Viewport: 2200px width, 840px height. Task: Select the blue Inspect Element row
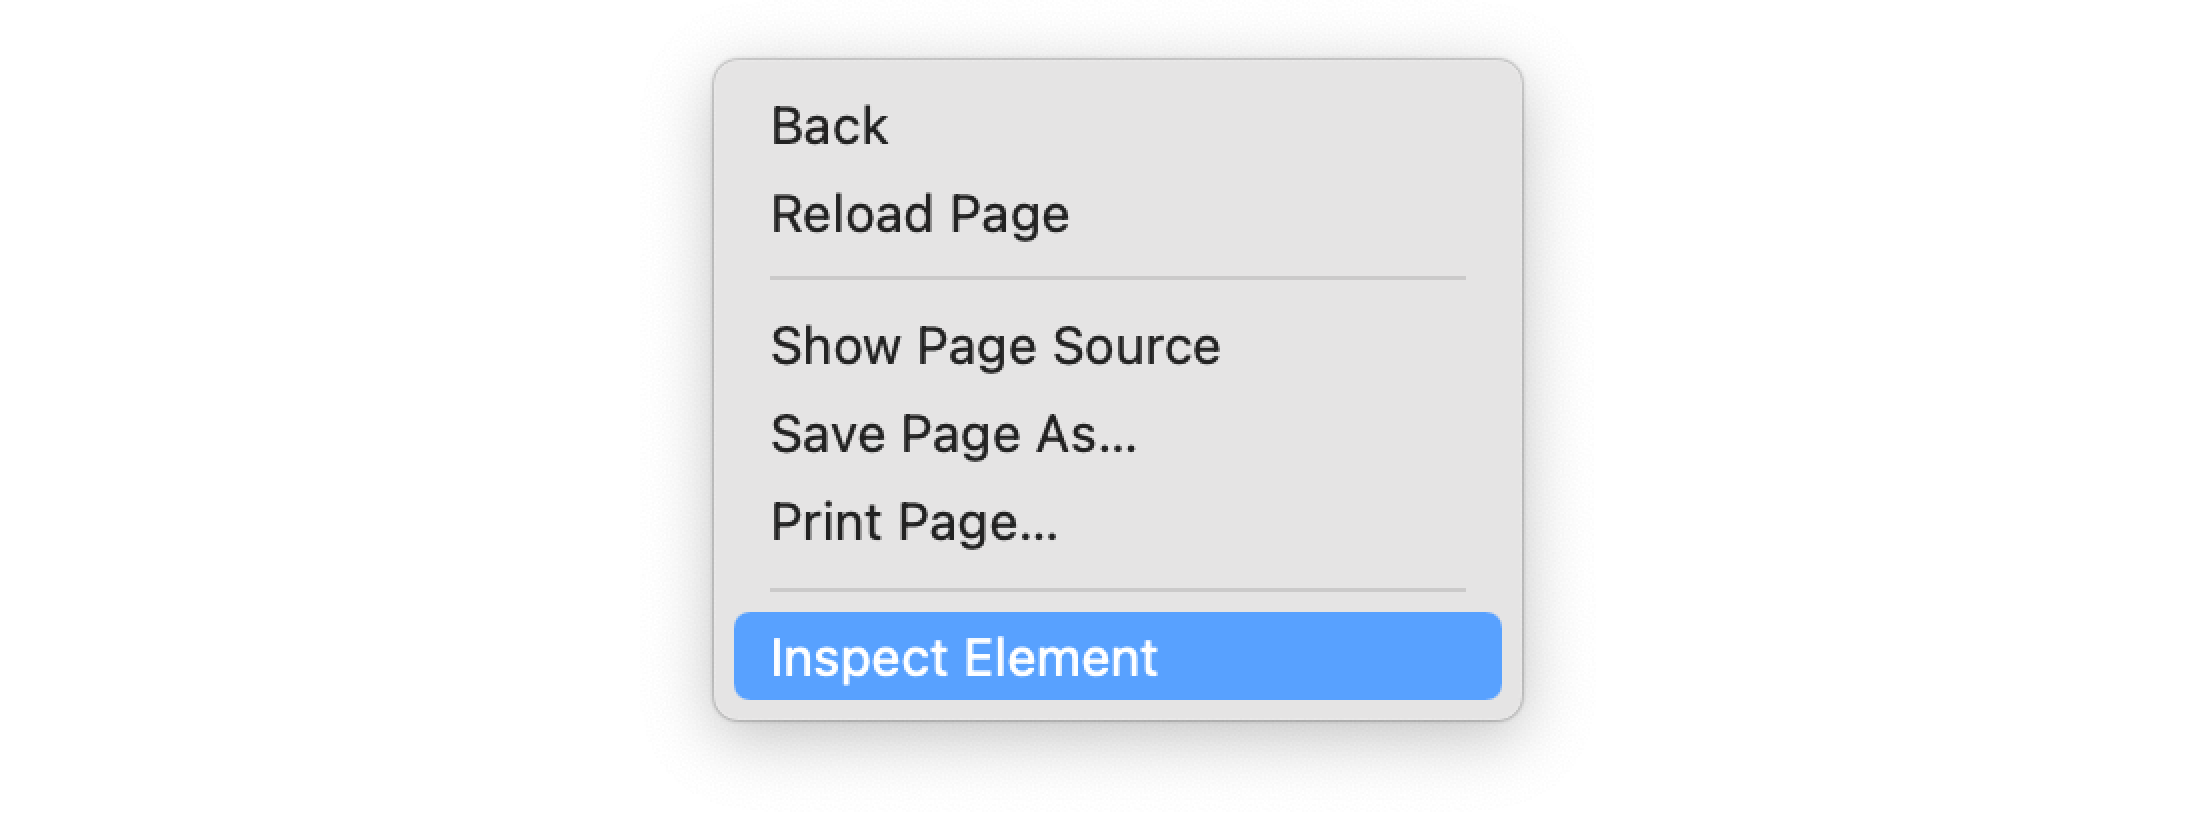(1117, 657)
